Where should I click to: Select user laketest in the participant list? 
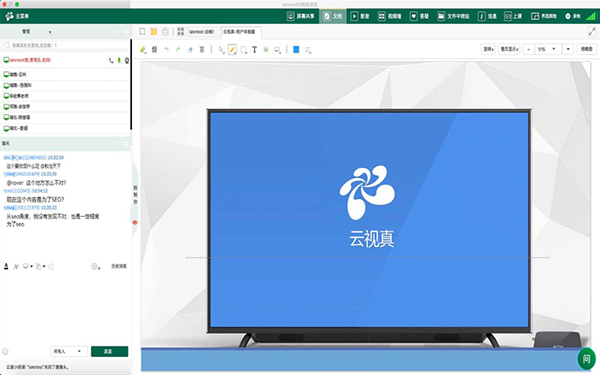click(65, 60)
